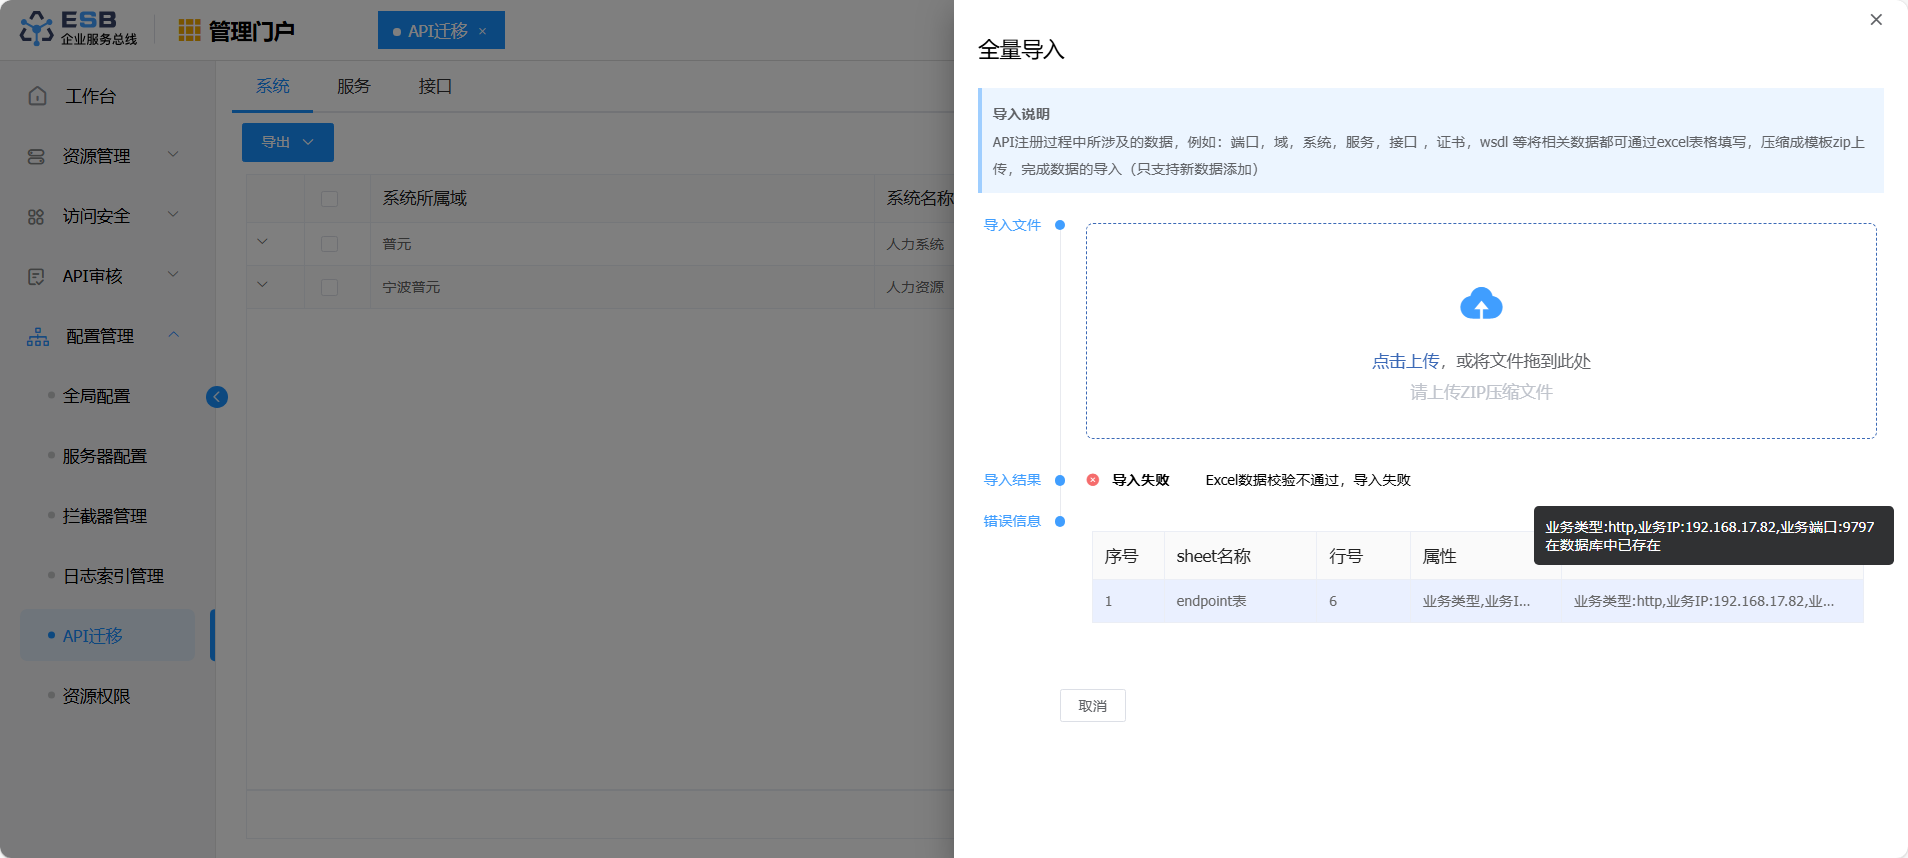Toggle the select-all checkbox in table header
Screen dimensions: 1908x858
pos(329,199)
